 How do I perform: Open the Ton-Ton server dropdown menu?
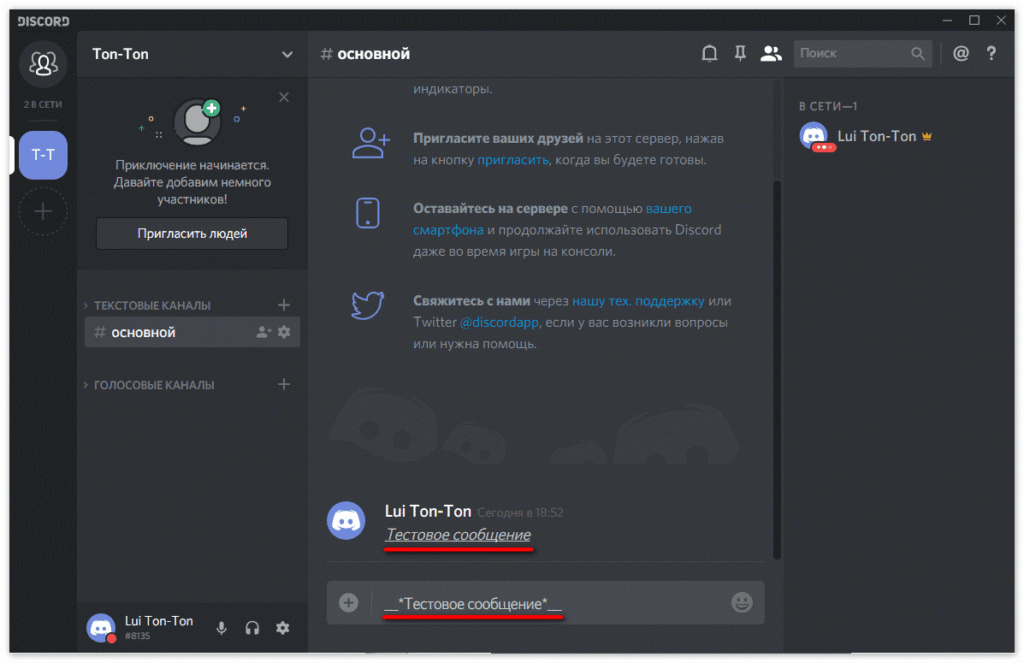(287, 54)
